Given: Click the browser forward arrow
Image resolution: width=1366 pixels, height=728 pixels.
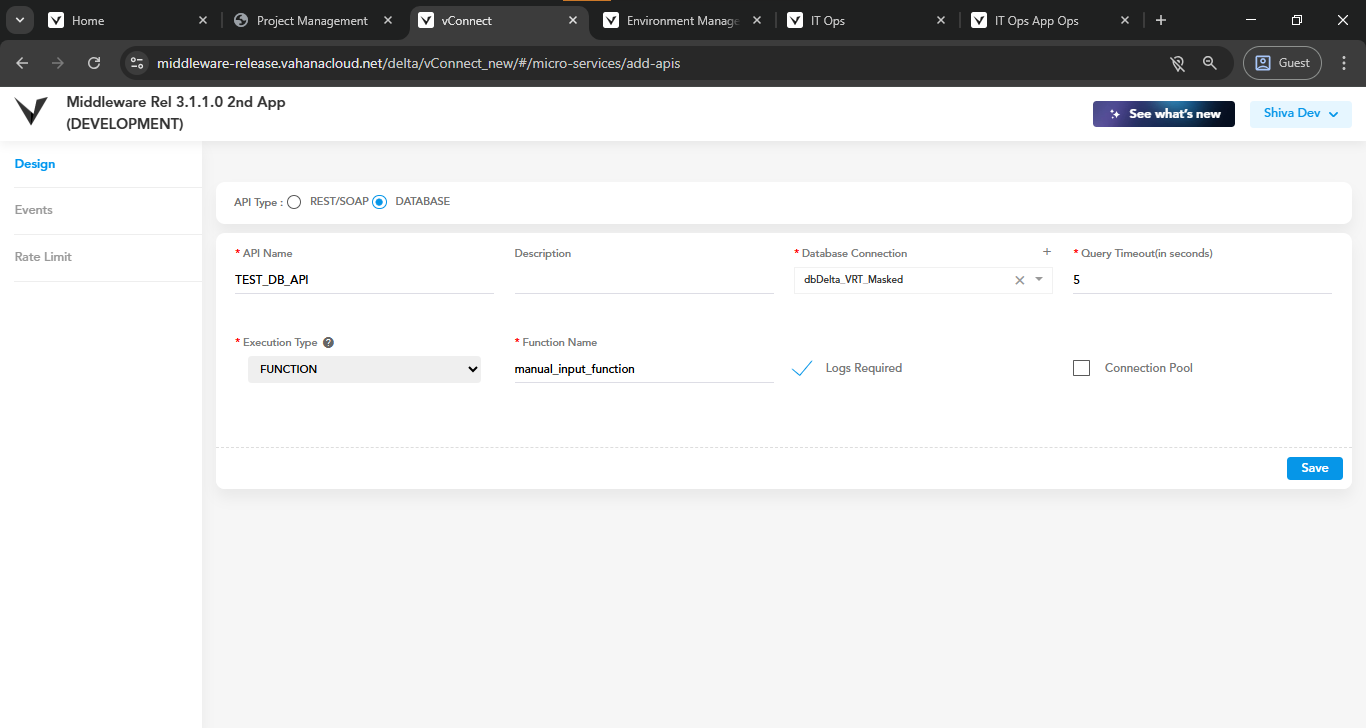Looking at the screenshot, I should click(x=58, y=63).
